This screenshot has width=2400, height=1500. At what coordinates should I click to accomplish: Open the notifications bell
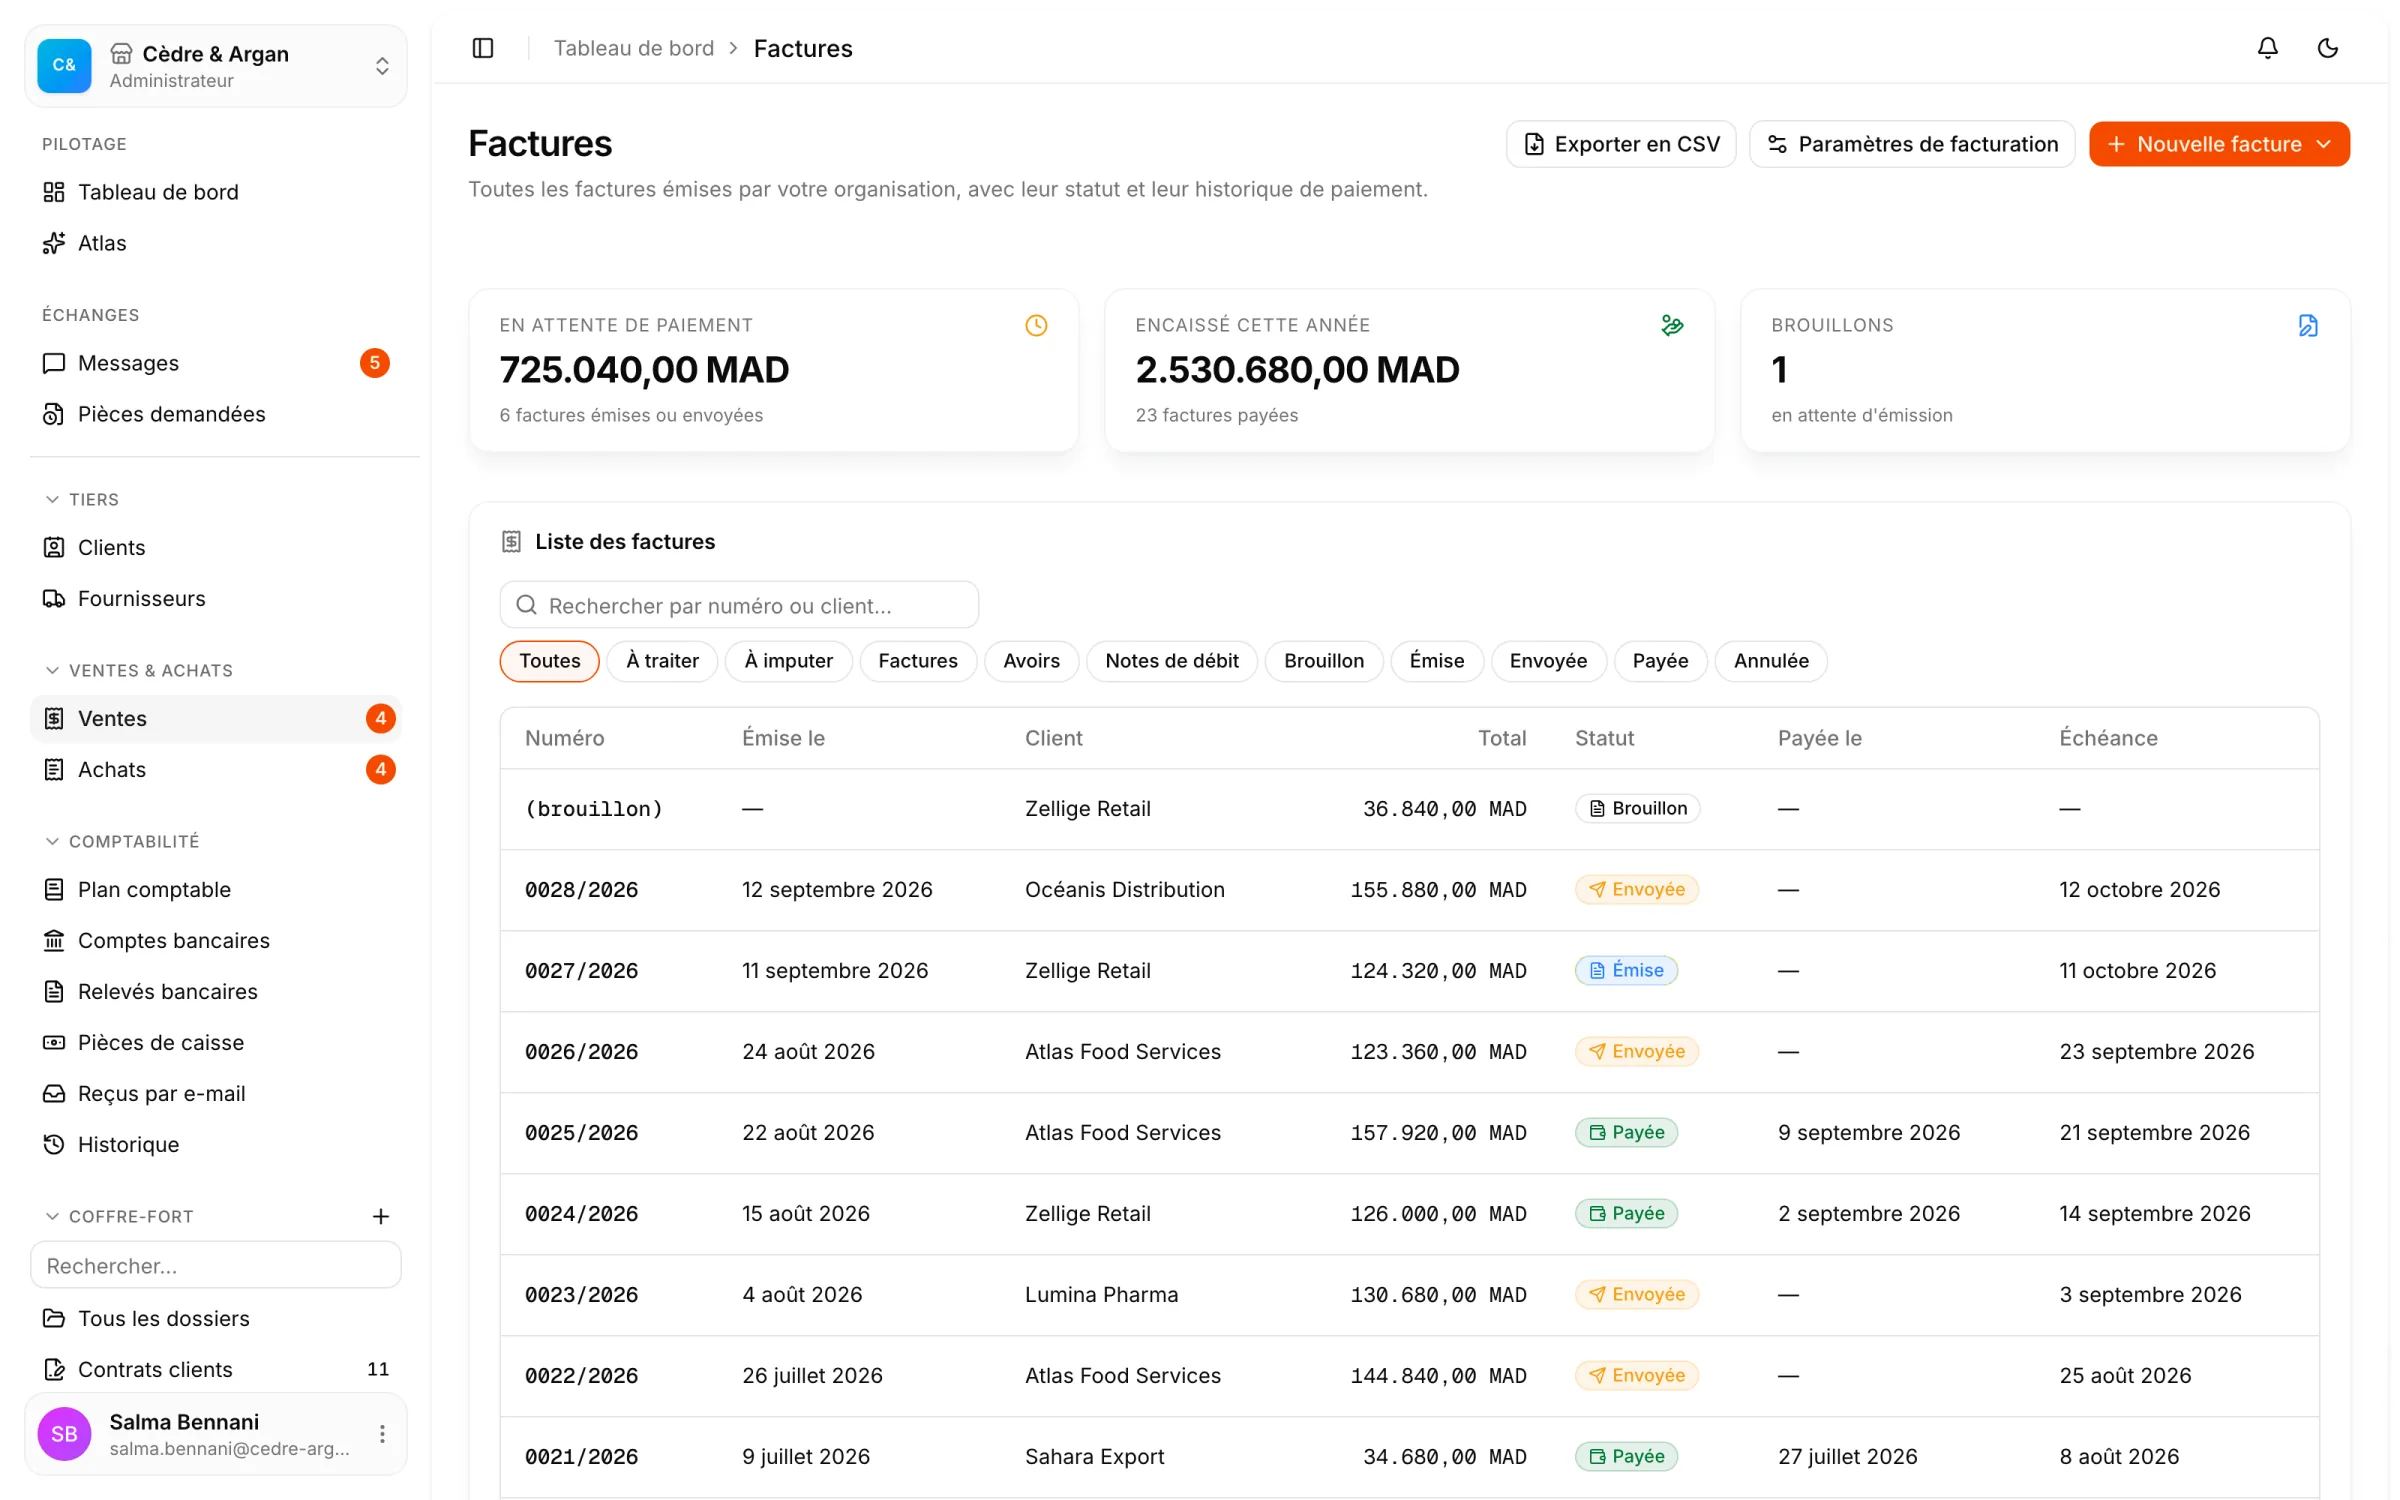click(x=2267, y=48)
